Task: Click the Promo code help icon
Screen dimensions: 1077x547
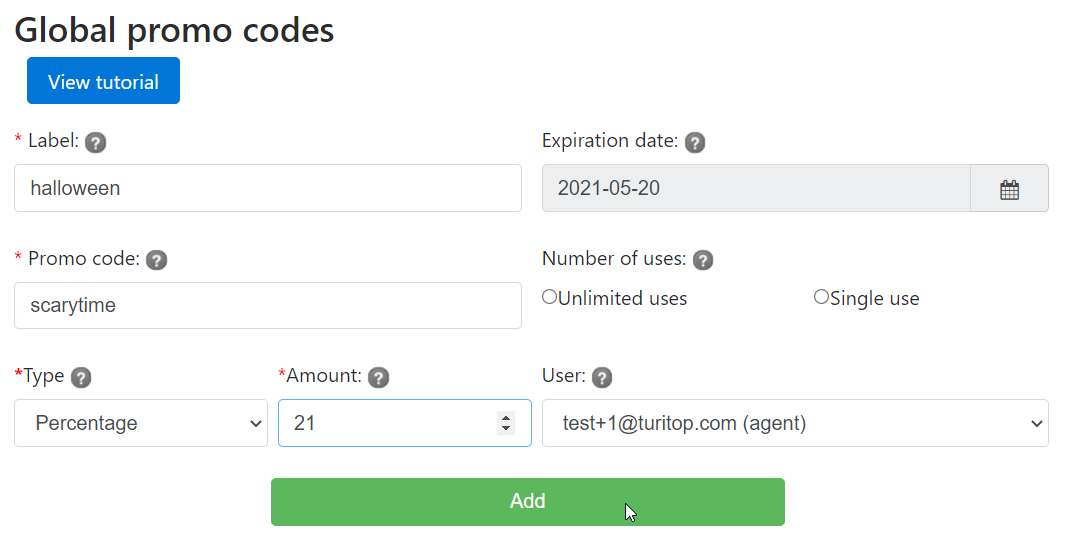Action: pyautogui.click(x=156, y=260)
